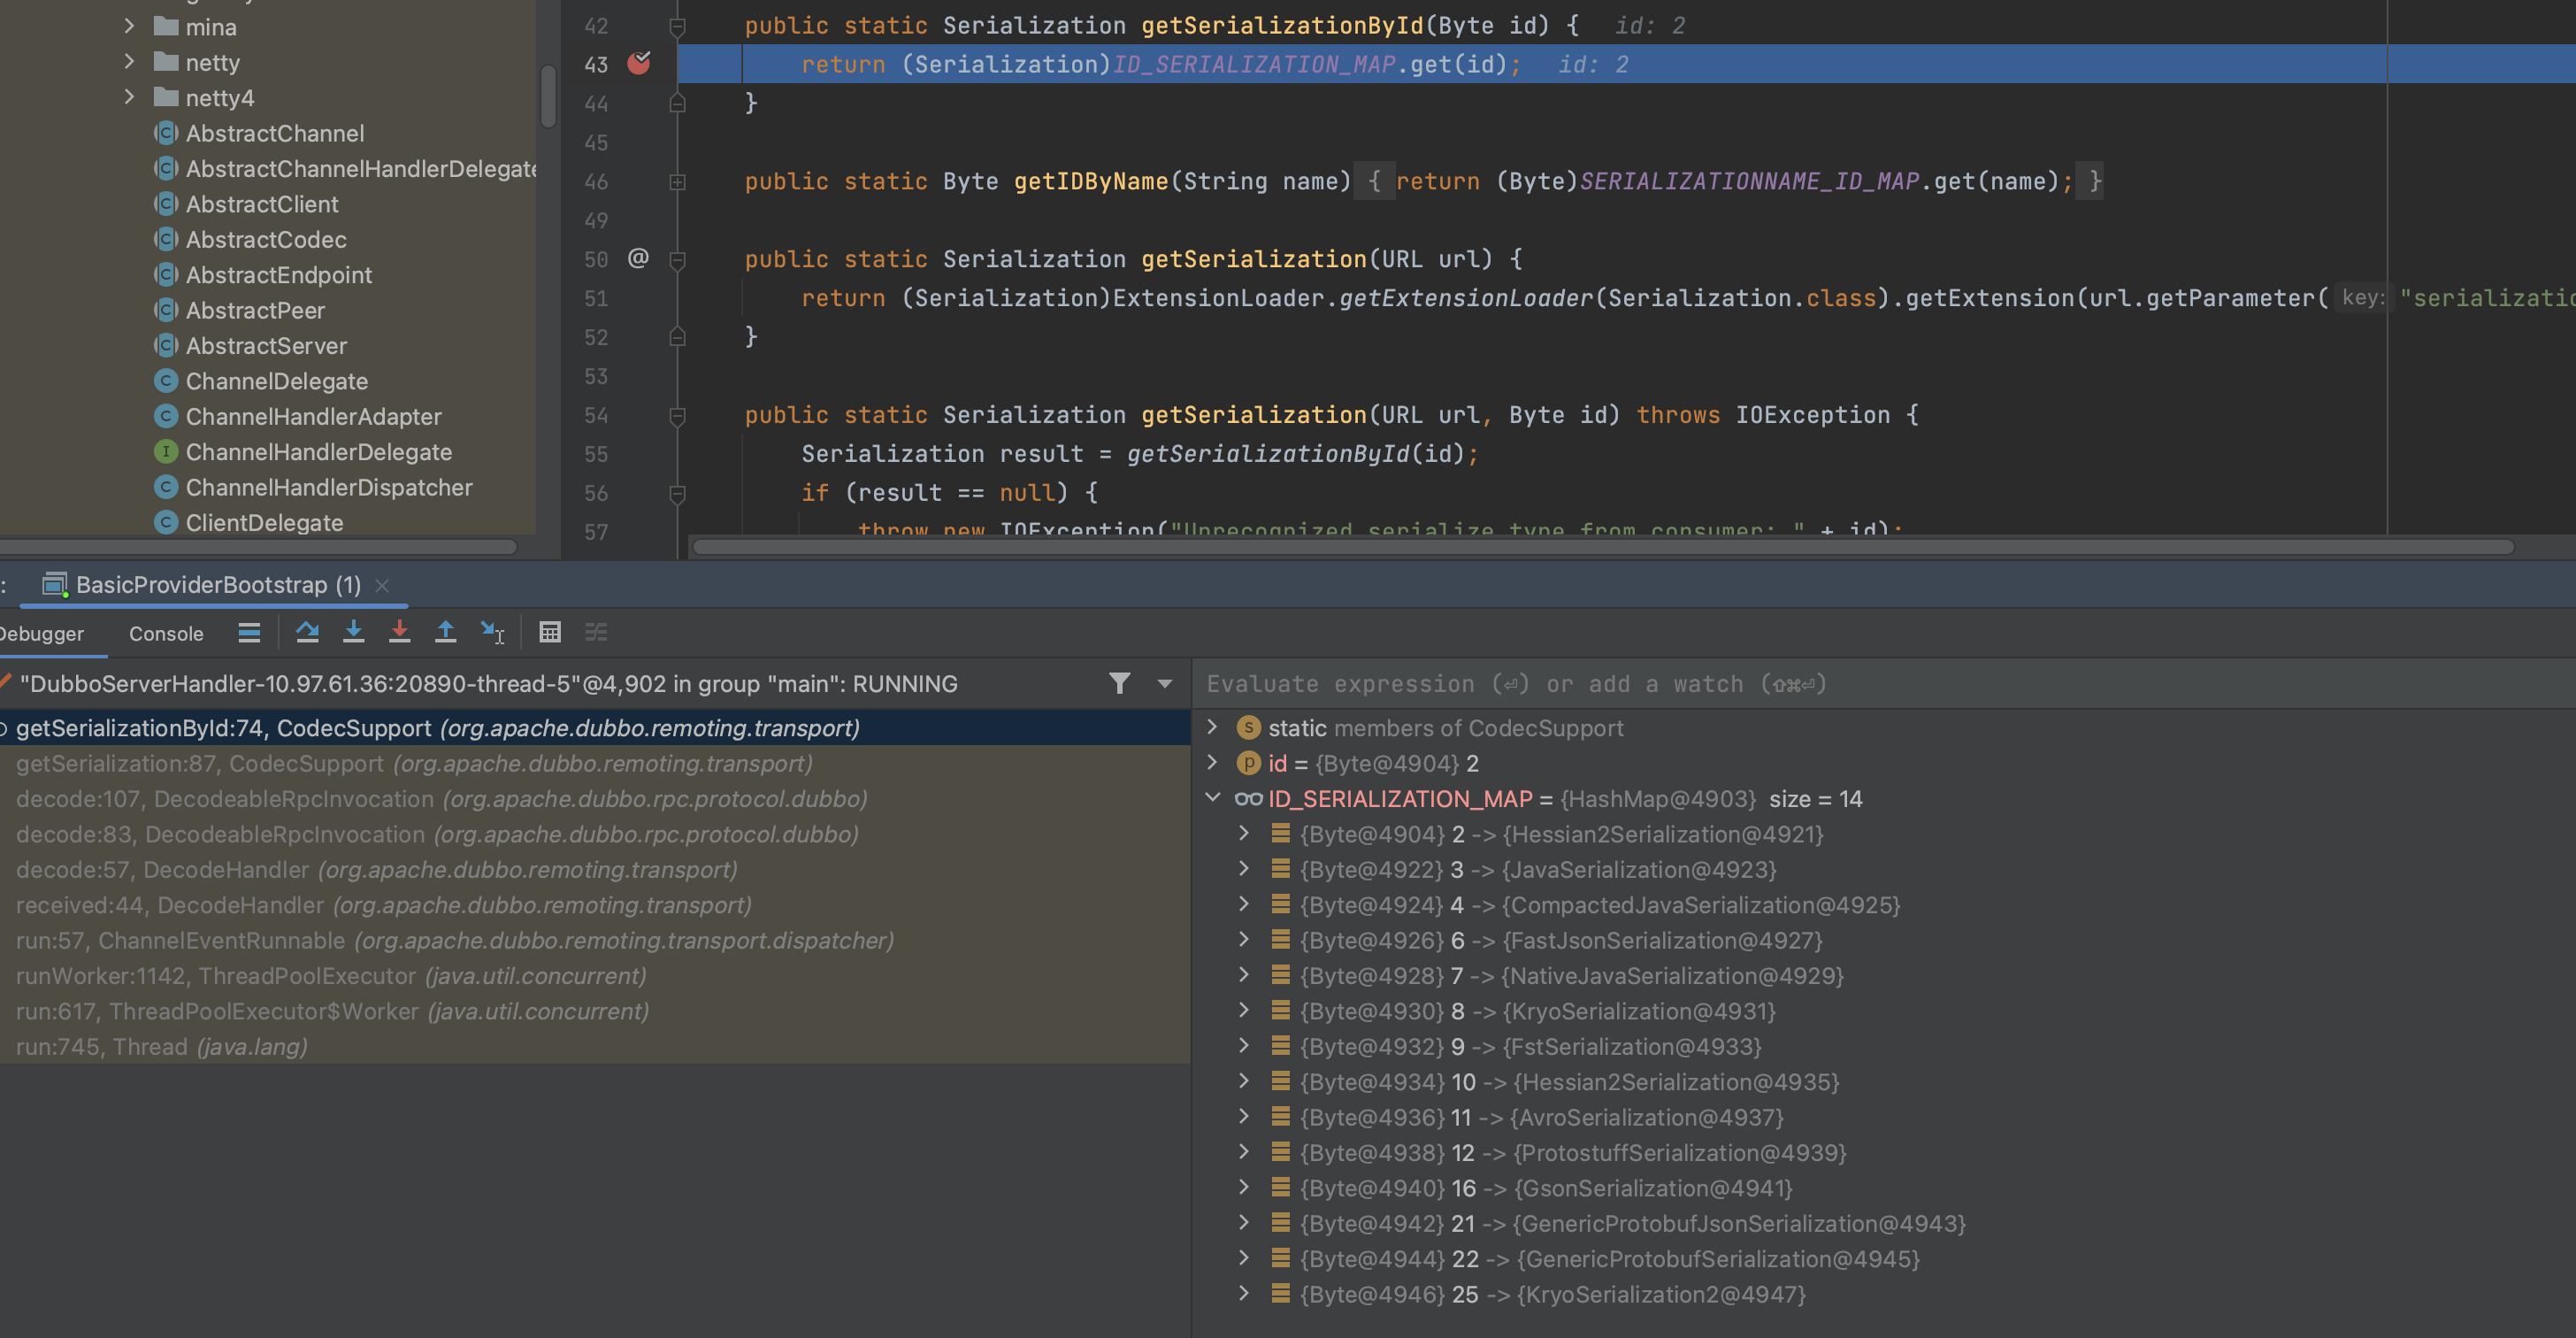Expand the folded getIDByName method at line 46
The height and width of the screenshot is (1338, 2576).
(677, 181)
